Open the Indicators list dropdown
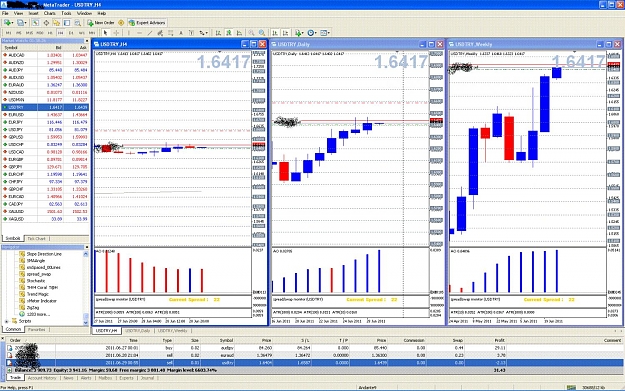625x391 pixels. point(299,33)
